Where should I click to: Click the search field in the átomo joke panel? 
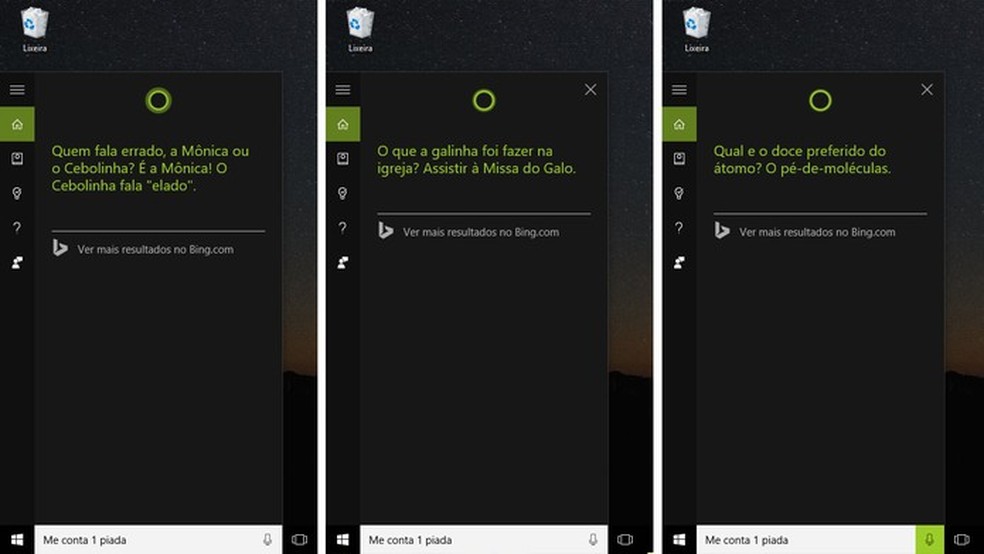point(806,540)
